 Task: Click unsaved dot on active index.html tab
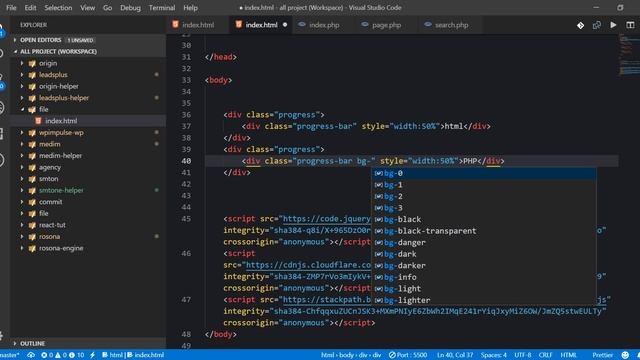285,25
